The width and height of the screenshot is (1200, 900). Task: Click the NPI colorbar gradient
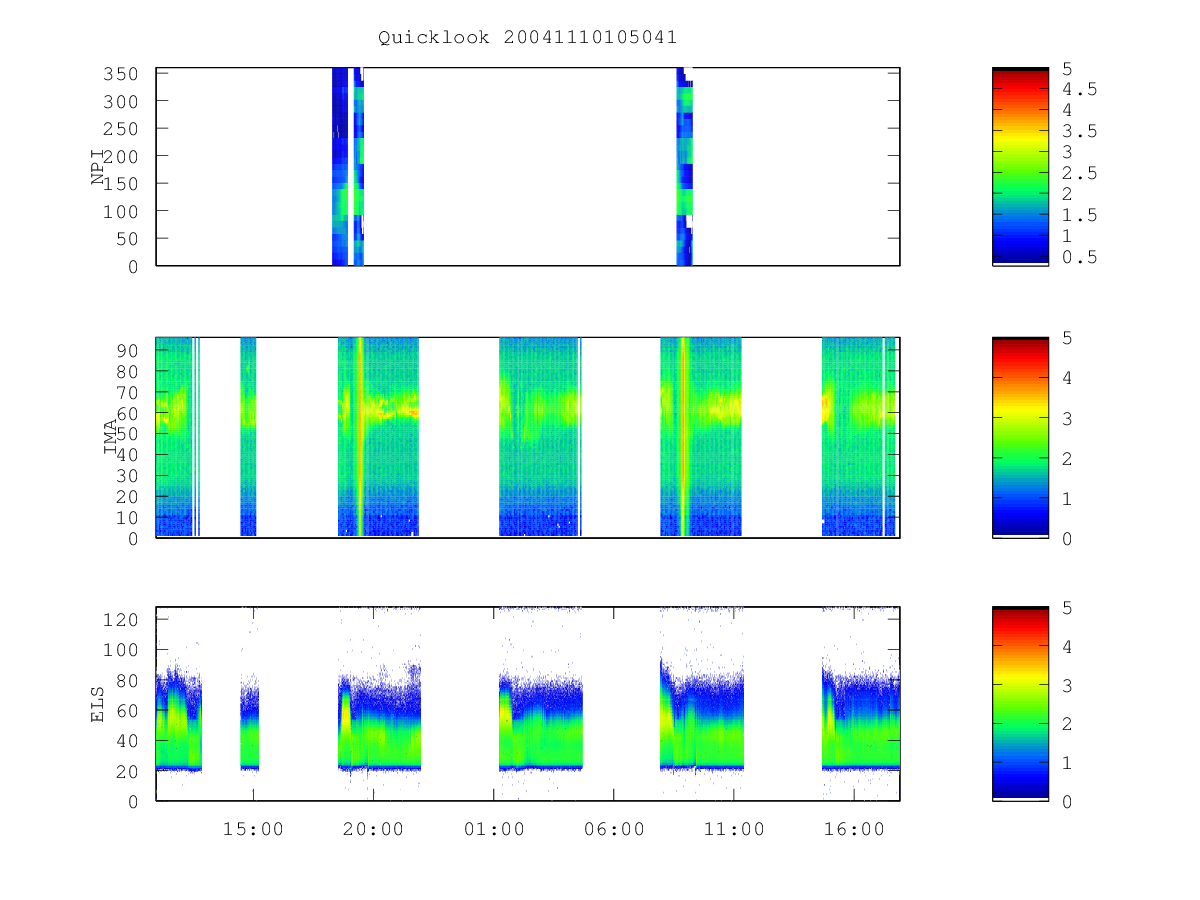(1020, 167)
